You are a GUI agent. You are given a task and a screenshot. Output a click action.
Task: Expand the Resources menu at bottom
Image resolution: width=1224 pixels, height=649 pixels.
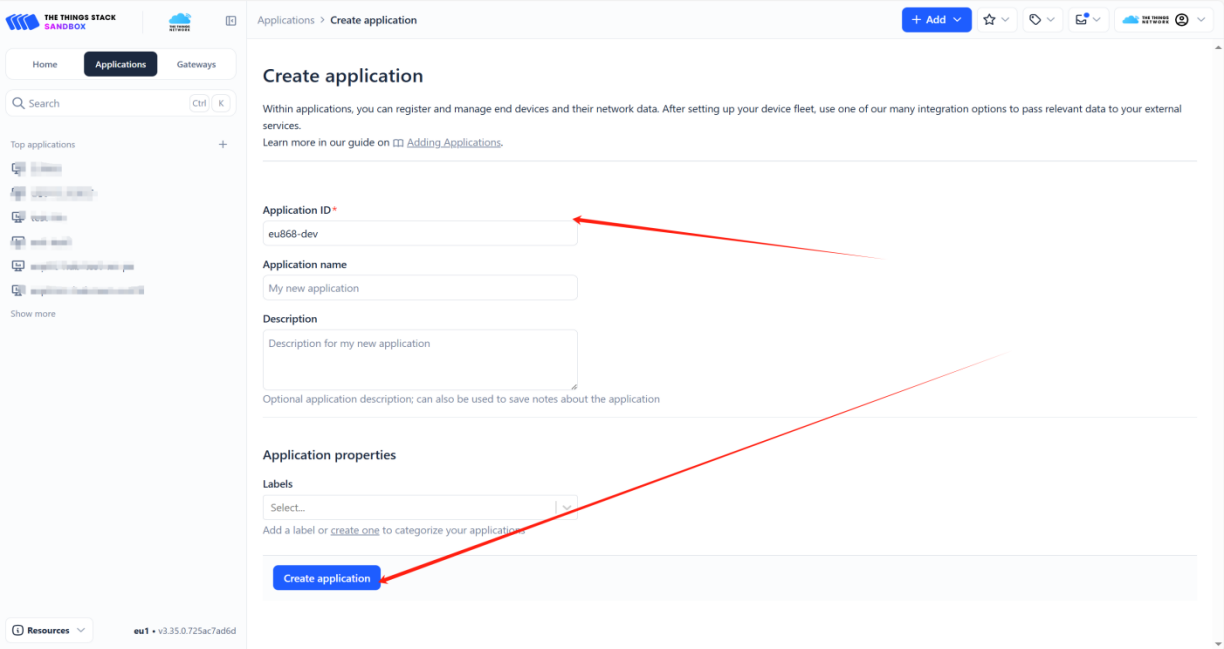pos(50,630)
